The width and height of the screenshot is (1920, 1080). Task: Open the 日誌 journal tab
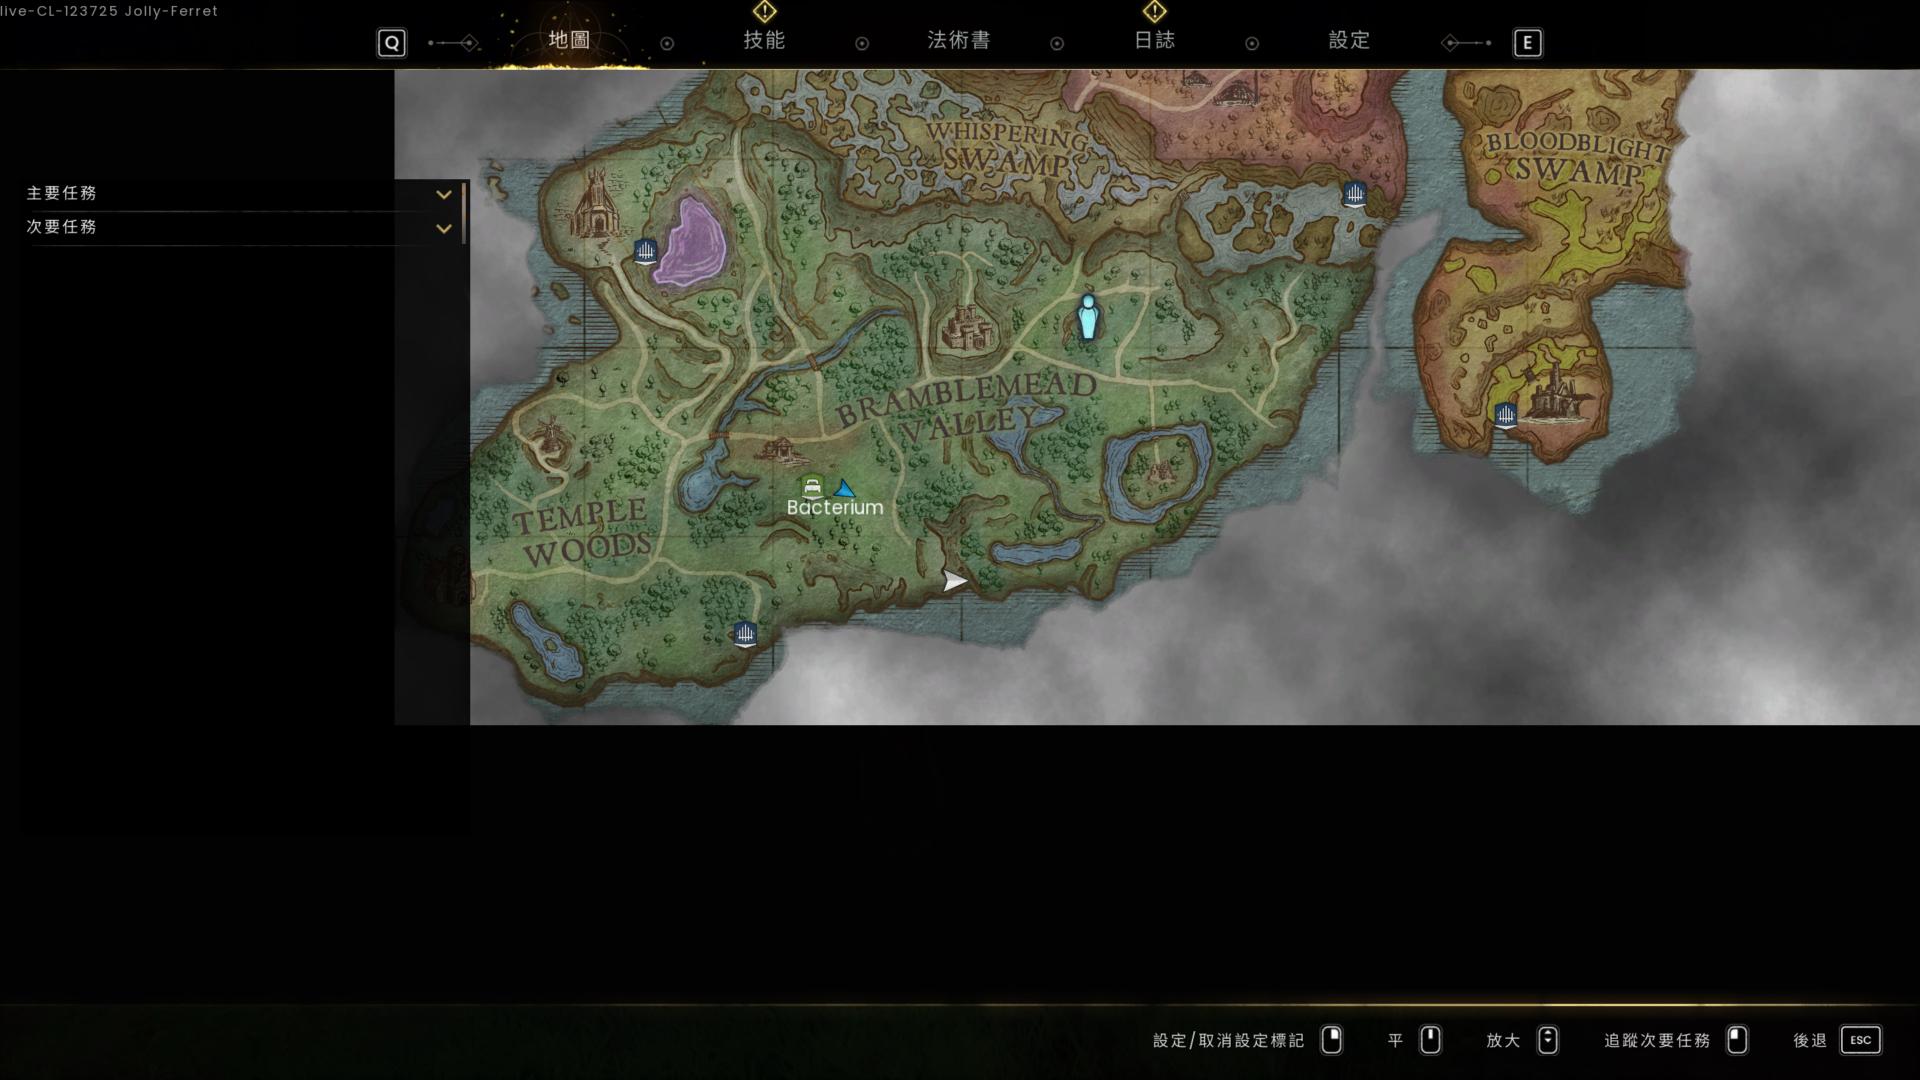[1154, 40]
